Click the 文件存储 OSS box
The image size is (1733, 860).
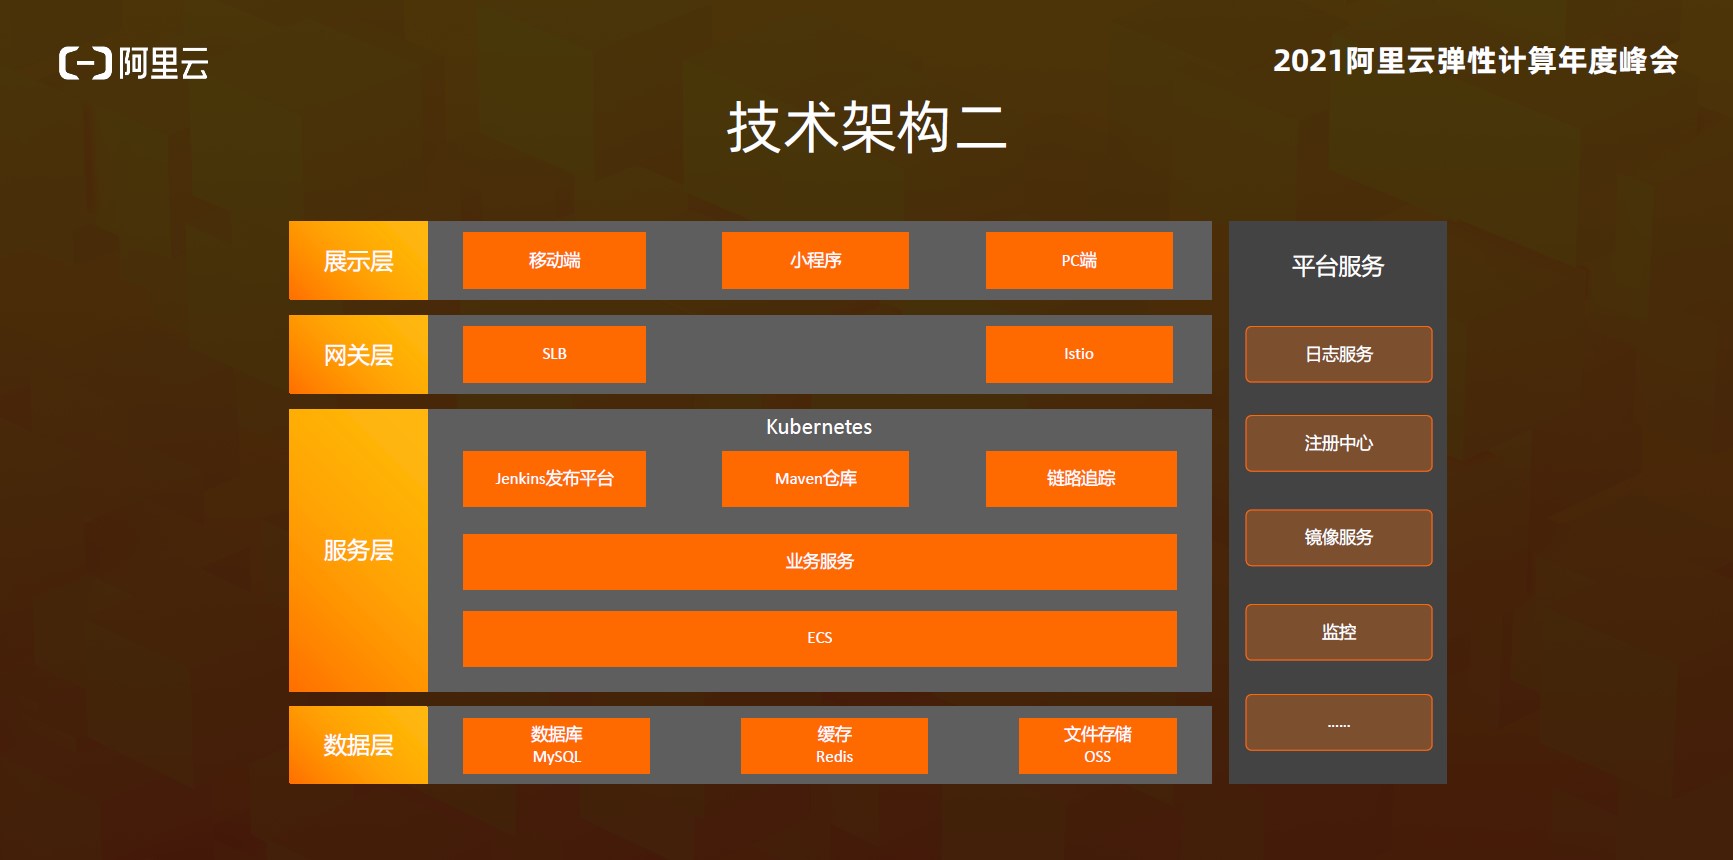click(x=1098, y=746)
